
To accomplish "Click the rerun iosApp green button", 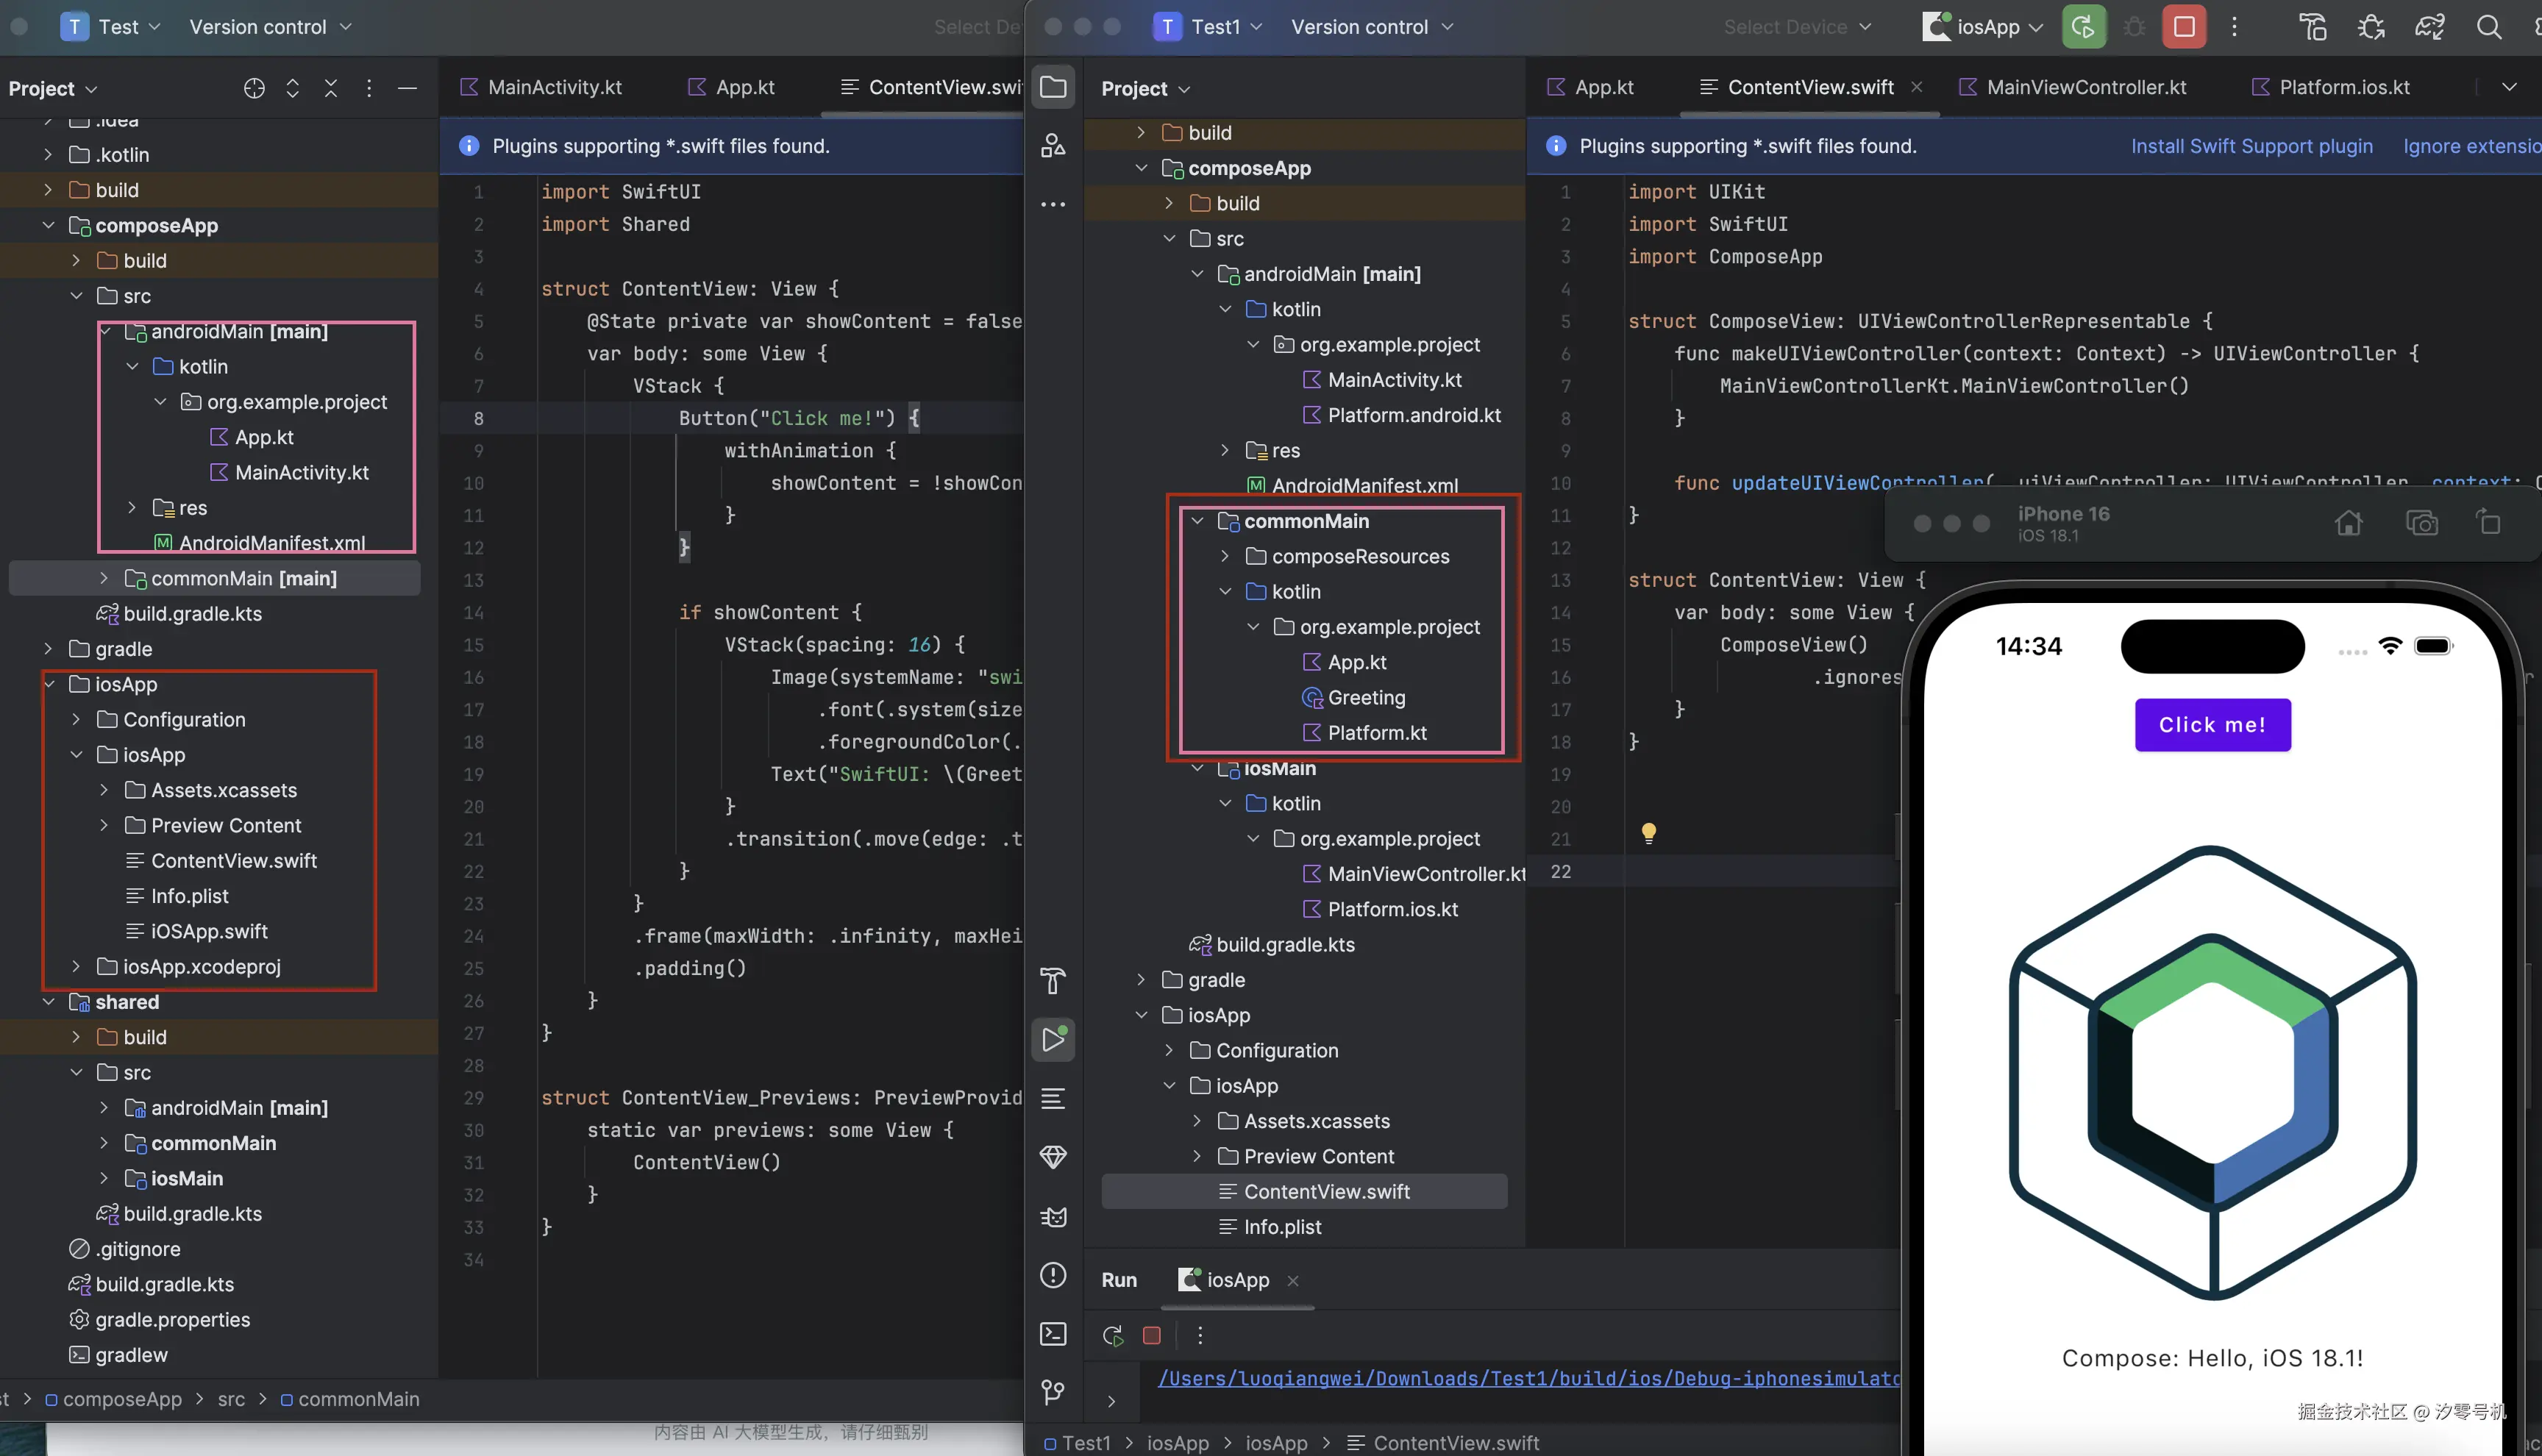I will point(2084,27).
